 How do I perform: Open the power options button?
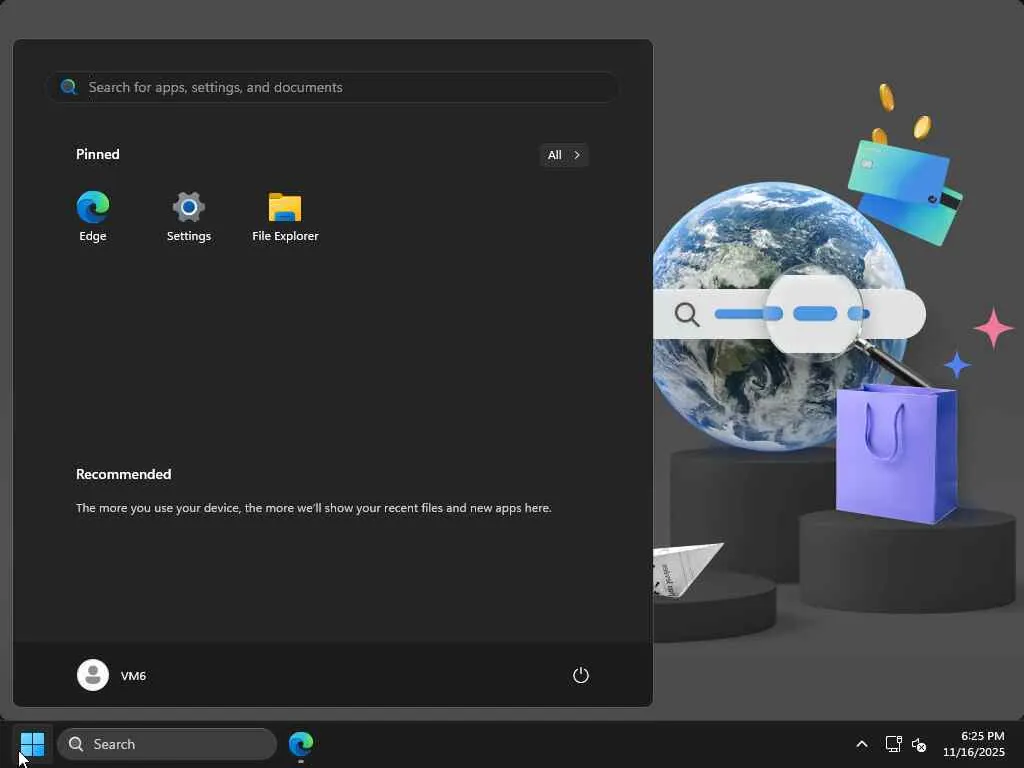click(581, 675)
